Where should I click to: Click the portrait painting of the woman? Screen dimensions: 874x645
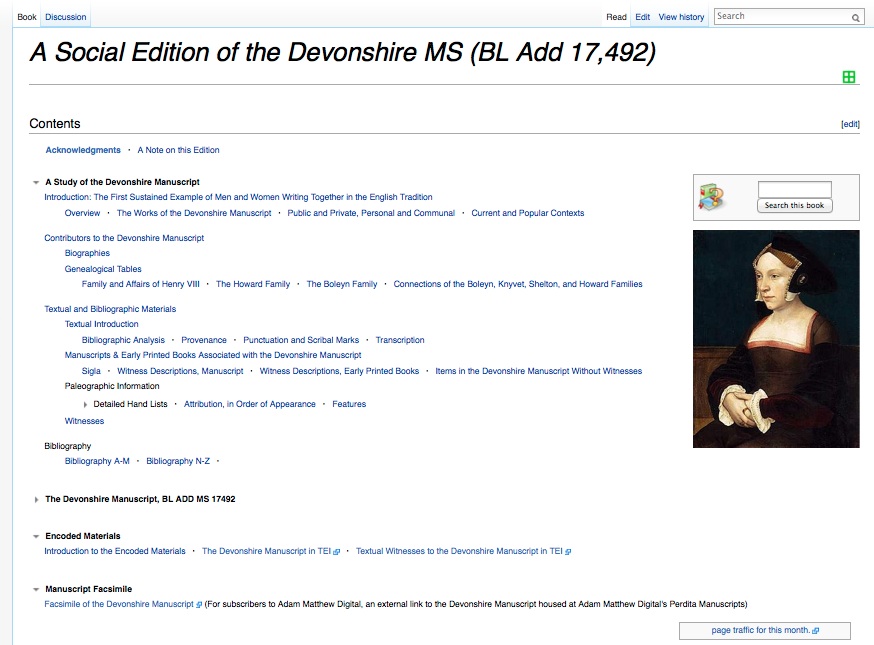[x=776, y=339]
